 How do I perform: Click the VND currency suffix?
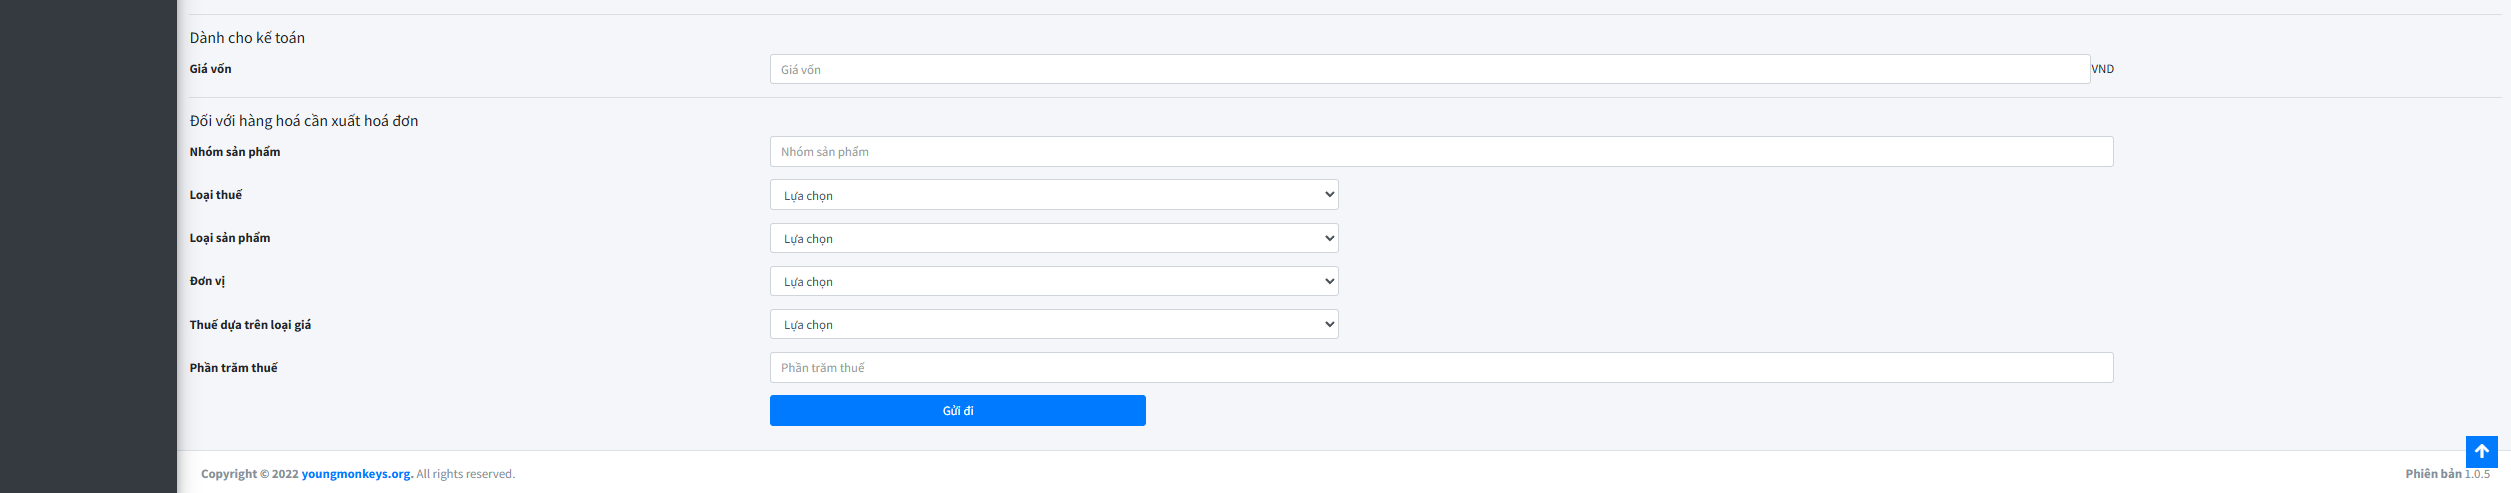click(x=2102, y=69)
